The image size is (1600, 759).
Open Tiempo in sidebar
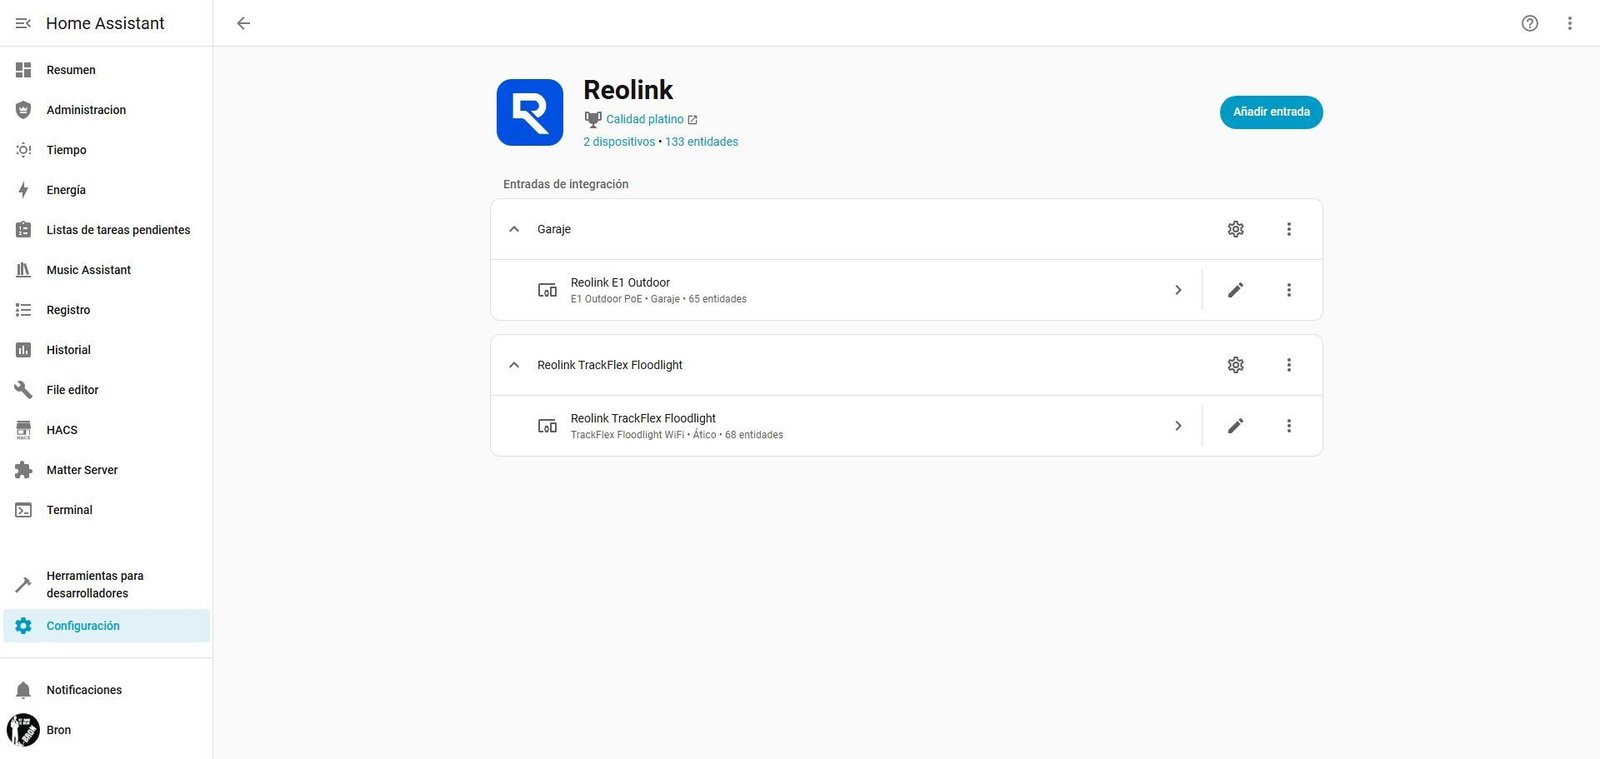(x=106, y=150)
